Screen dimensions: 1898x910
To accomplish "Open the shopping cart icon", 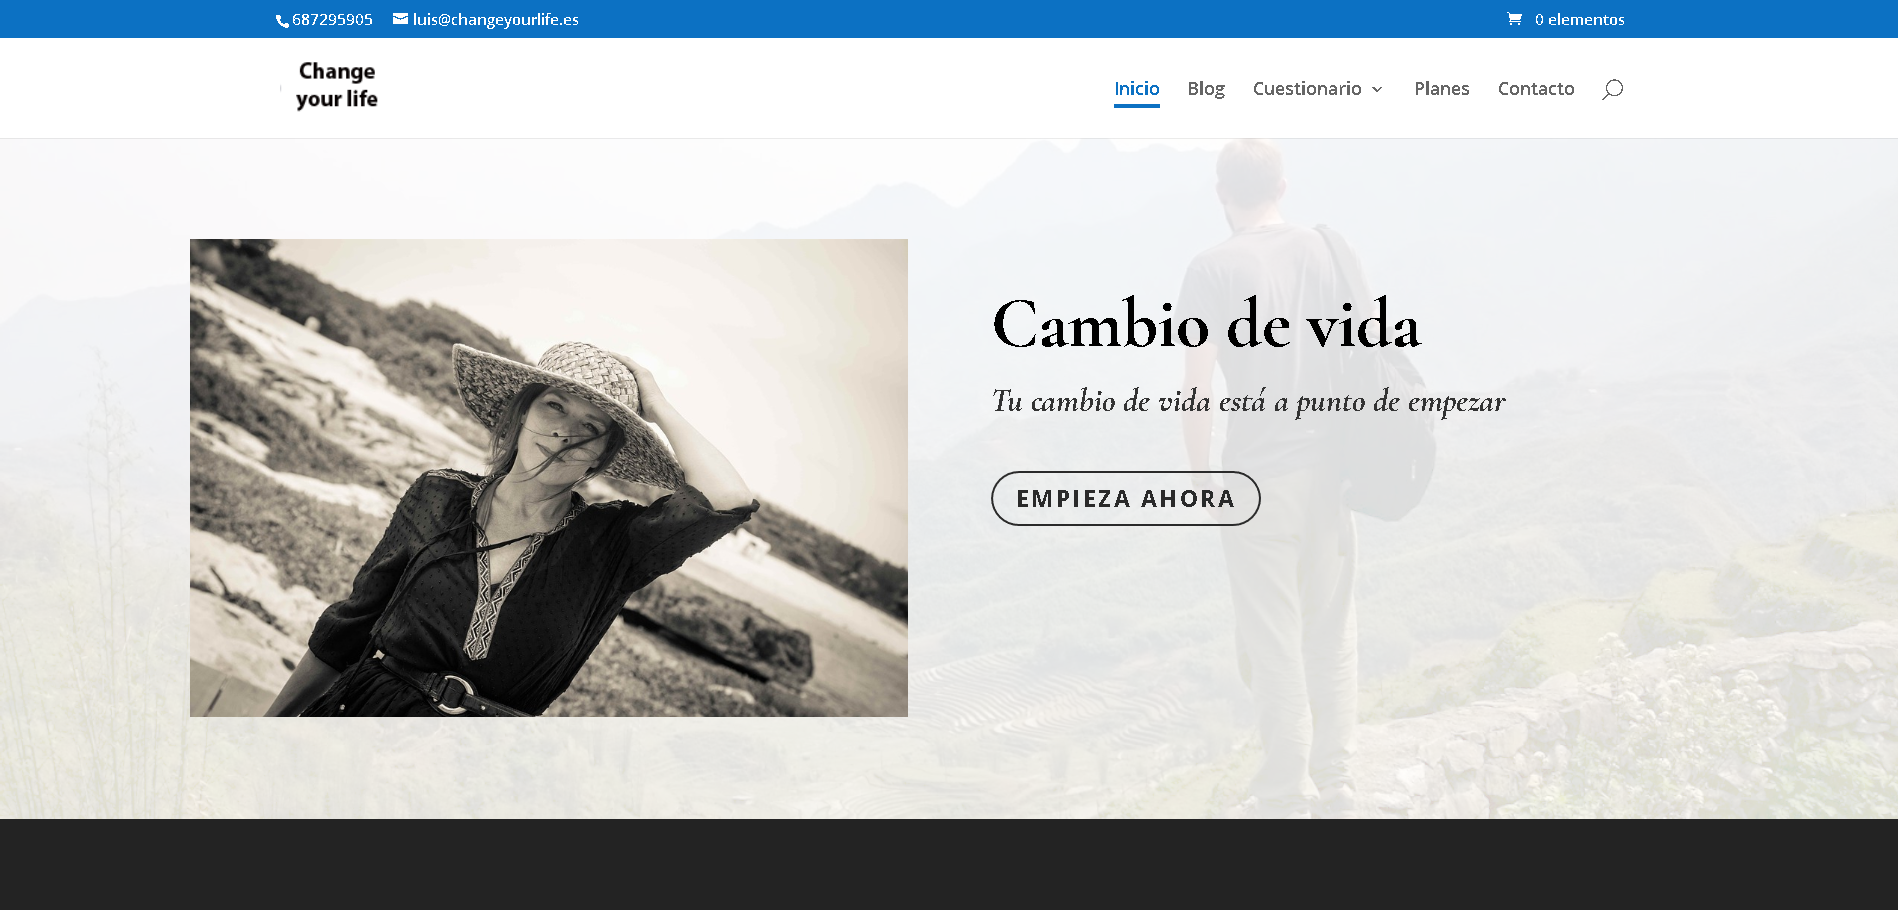I will tap(1514, 19).
